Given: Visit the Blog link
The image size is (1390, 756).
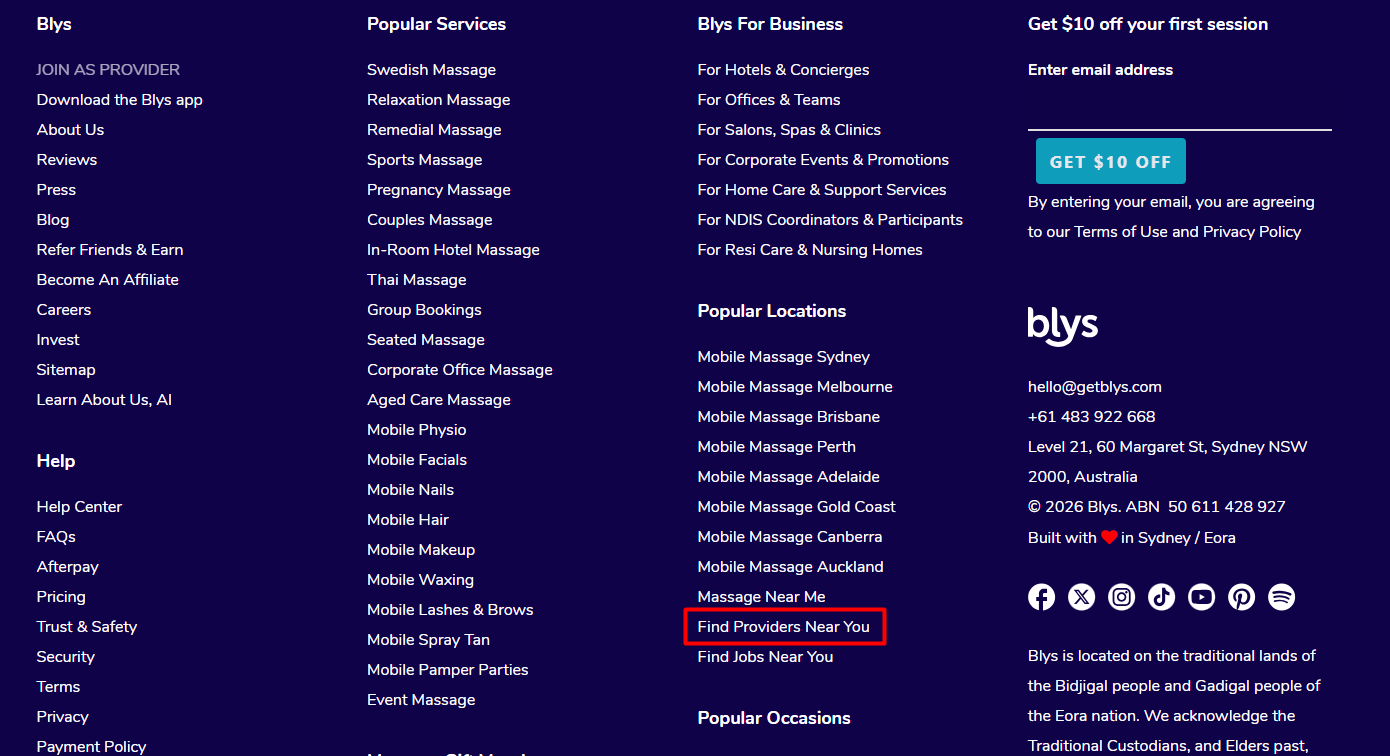Looking at the screenshot, I should click(x=53, y=220).
